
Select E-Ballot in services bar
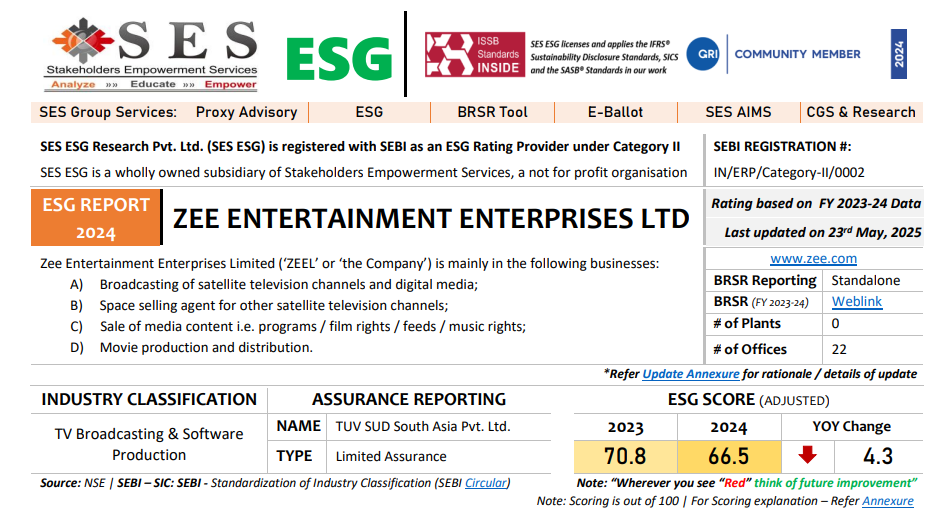(615, 113)
